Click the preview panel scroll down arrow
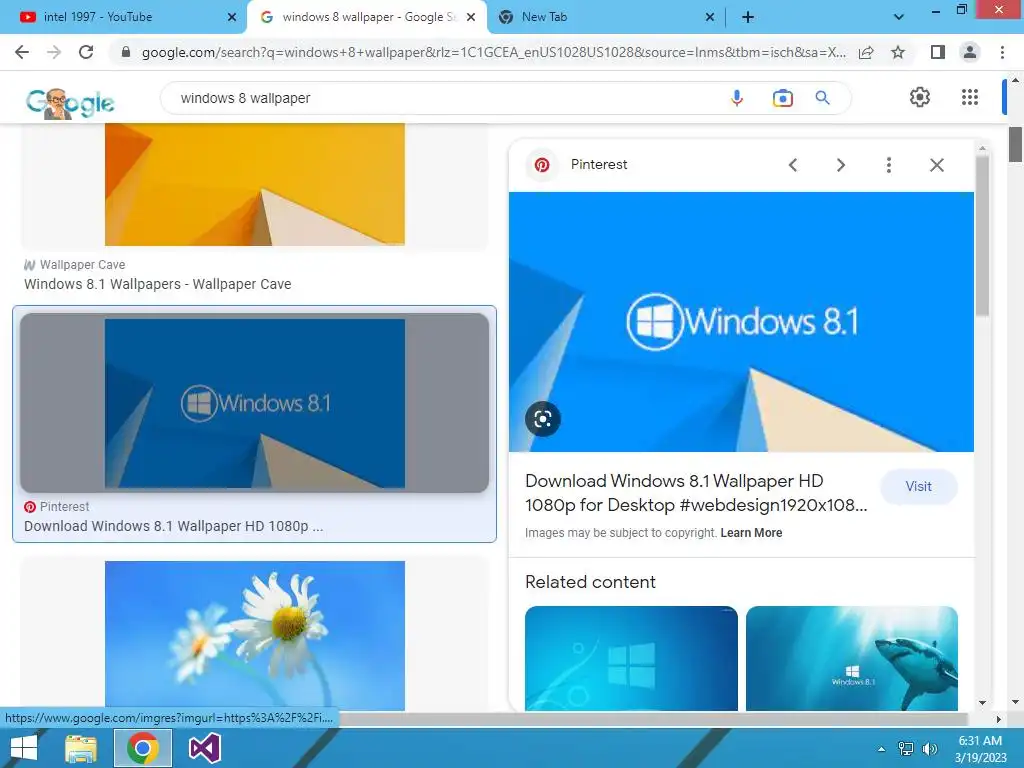Image resolution: width=1024 pixels, height=768 pixels. point(982,703)
